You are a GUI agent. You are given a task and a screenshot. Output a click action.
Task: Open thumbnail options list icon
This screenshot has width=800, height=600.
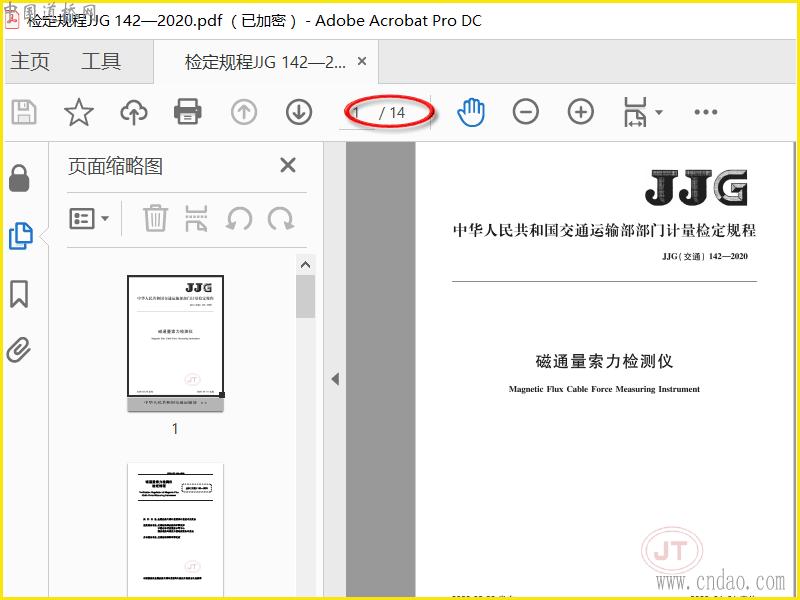click(82, 218)
